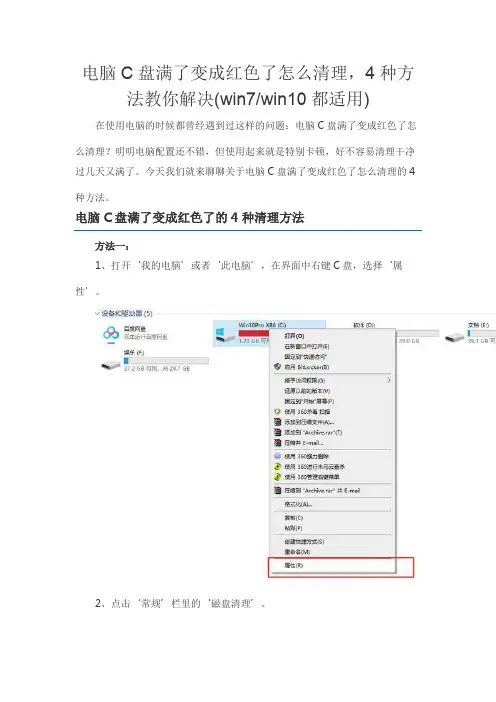Click the '方法一:' subheading
Screen dimensions: 496x702
pos(111,246)
